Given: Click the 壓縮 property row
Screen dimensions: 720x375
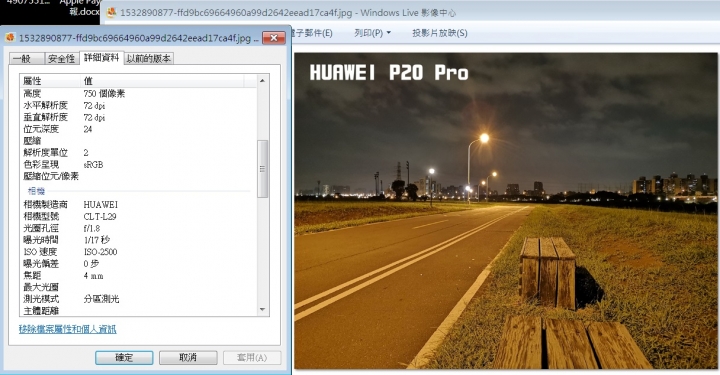Looking at the screenshot, I should pyautogui.click(x=138, y=141).
